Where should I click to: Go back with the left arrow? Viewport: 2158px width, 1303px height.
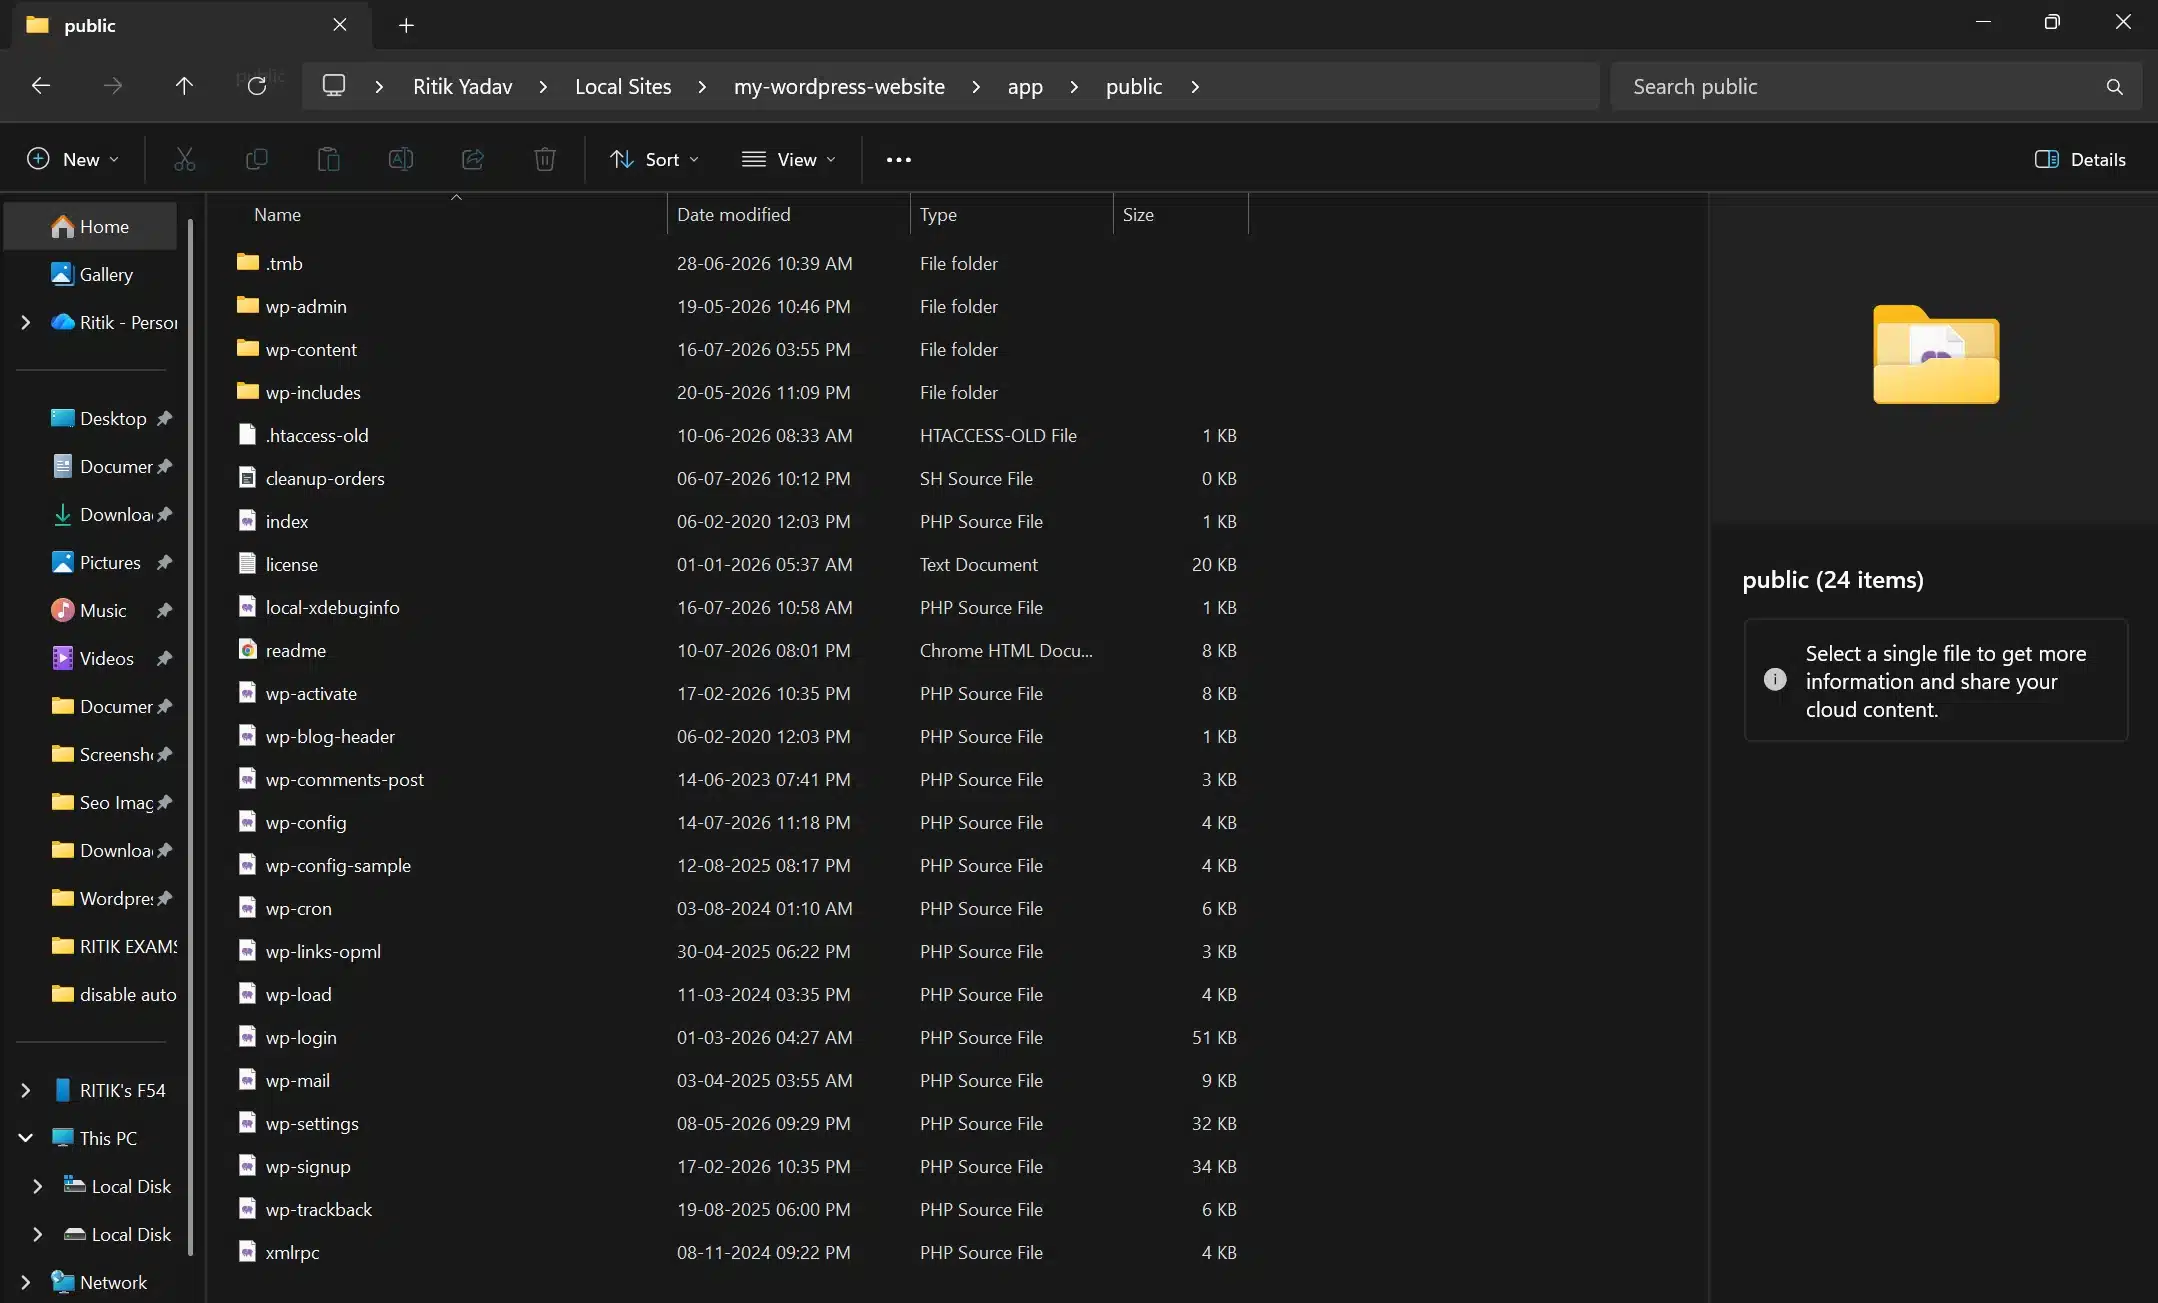[41, 86]
